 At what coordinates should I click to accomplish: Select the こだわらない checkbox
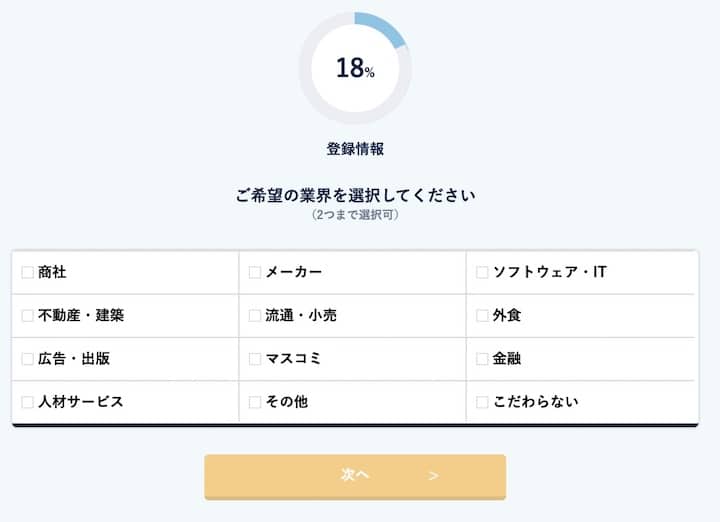tap(482, 402)
